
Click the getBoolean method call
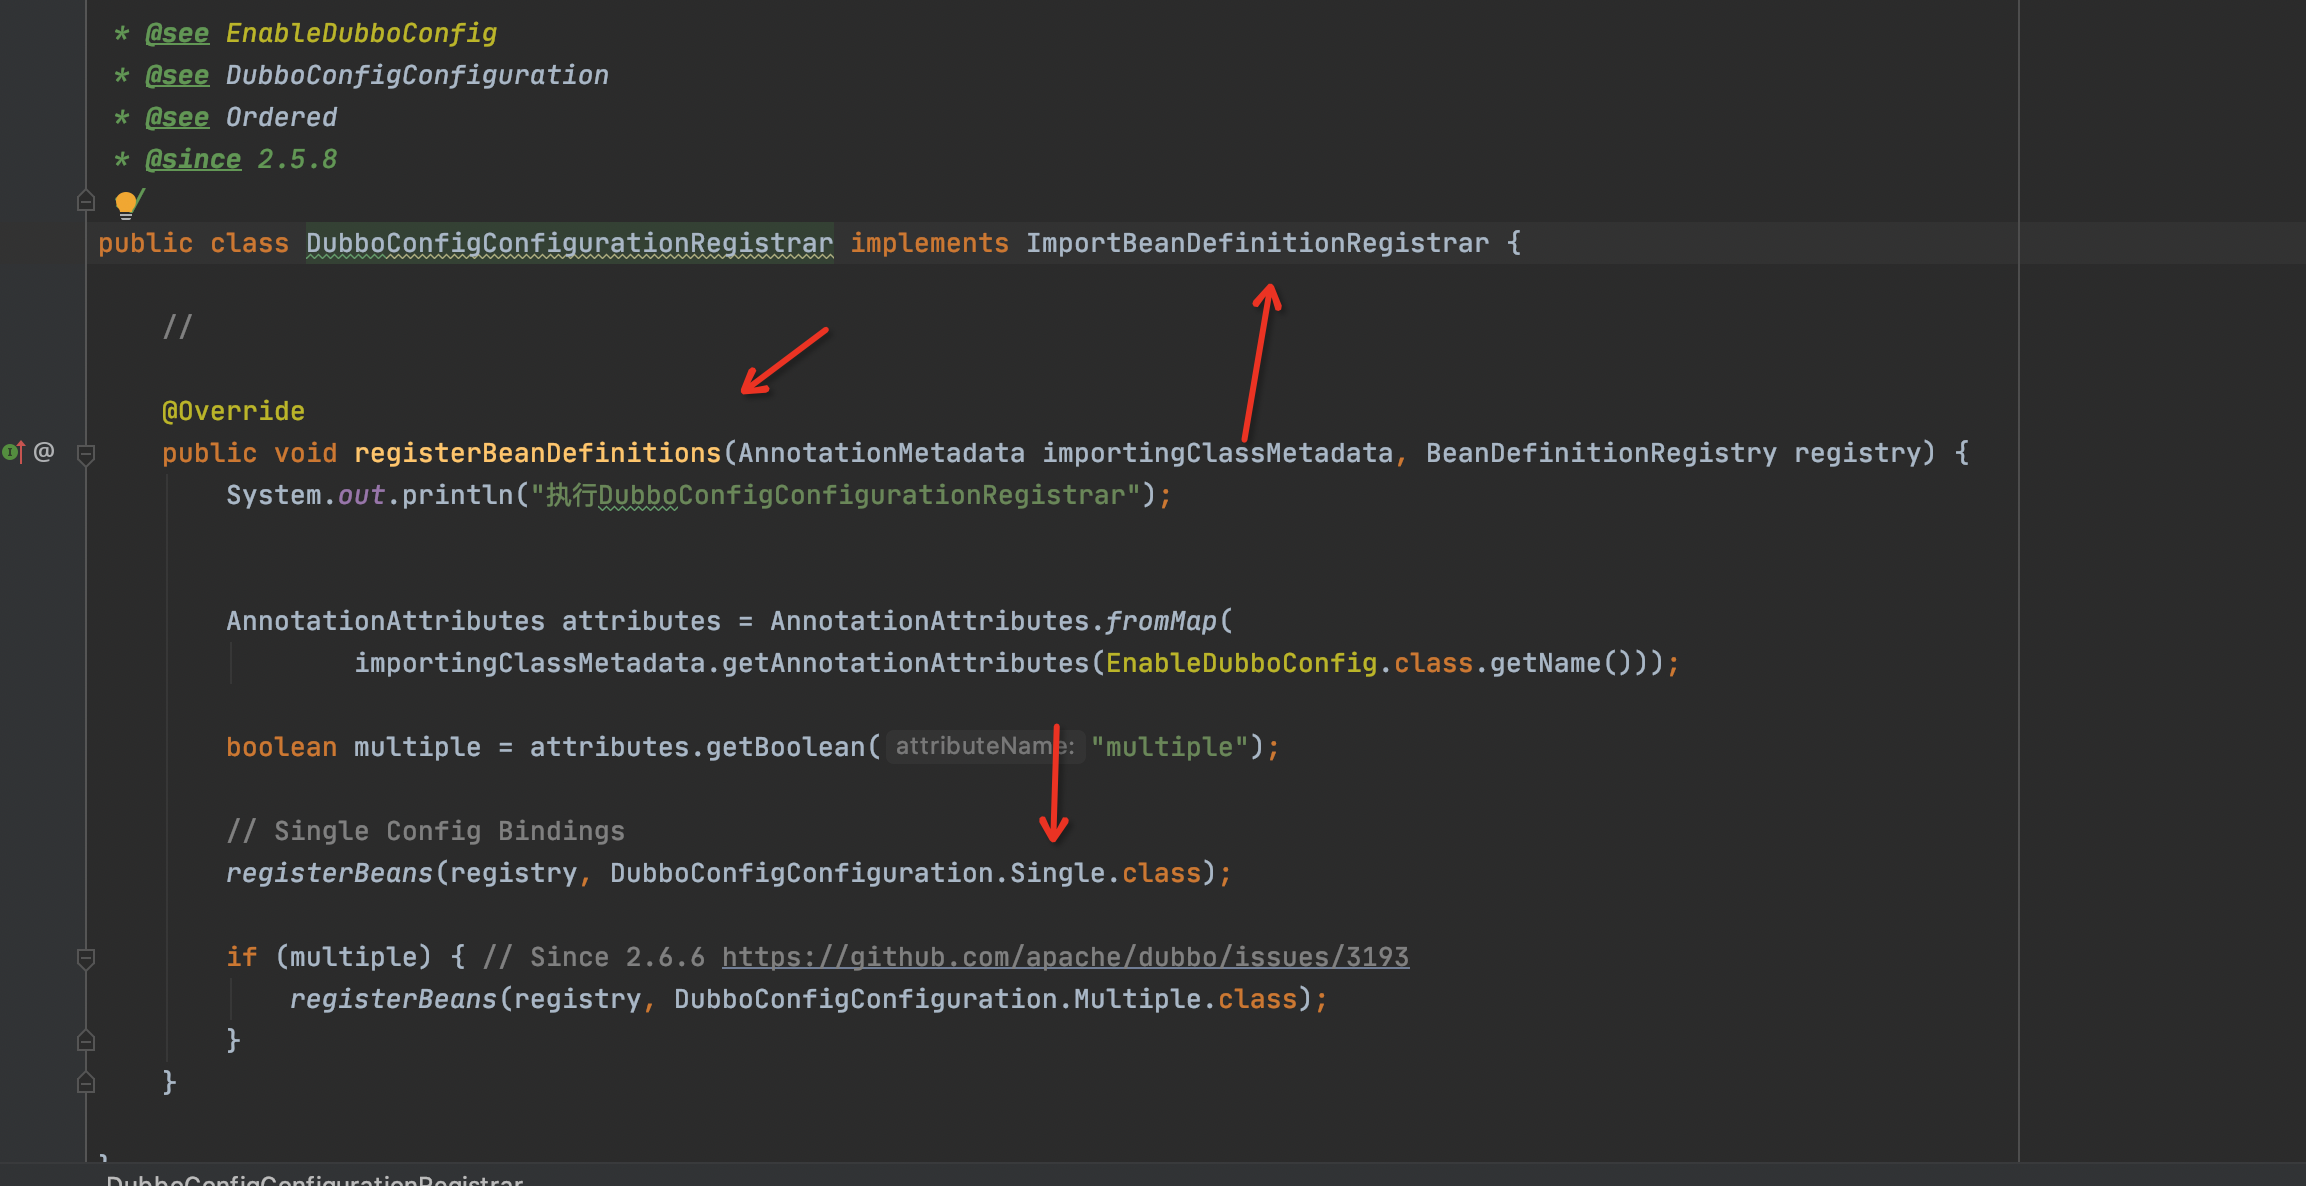(785, 747)
